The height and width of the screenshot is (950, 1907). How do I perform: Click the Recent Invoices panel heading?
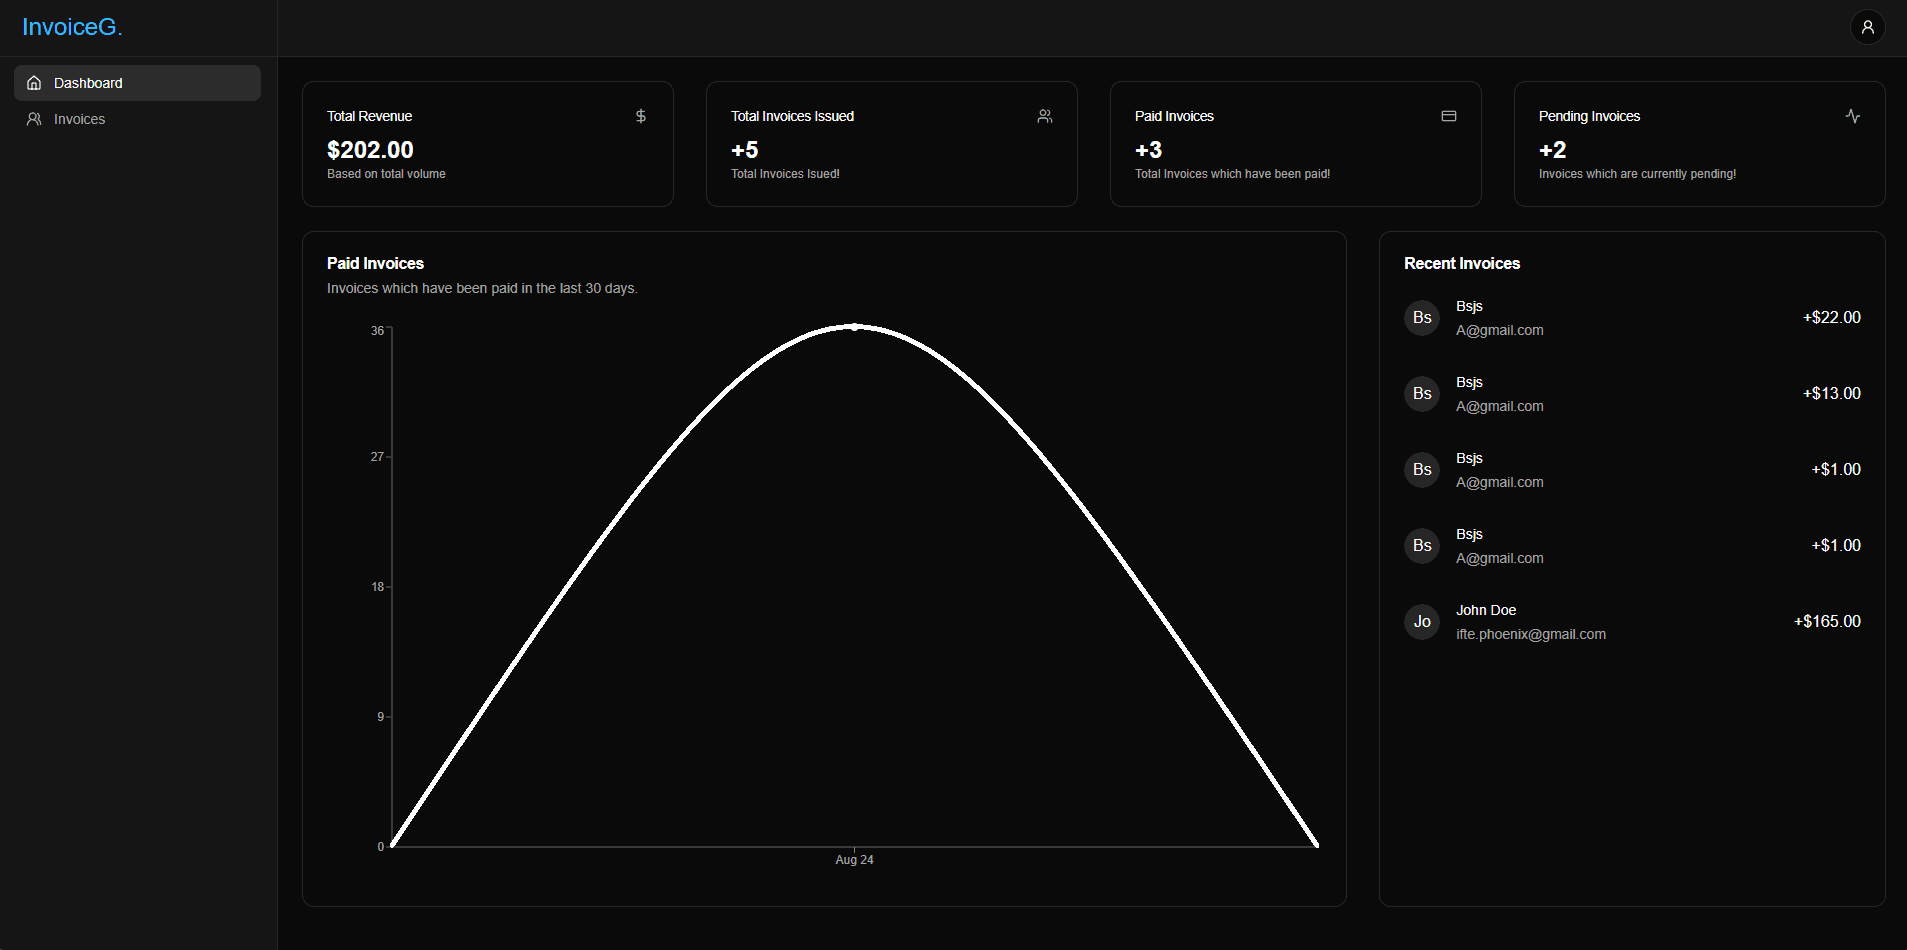1461,263
